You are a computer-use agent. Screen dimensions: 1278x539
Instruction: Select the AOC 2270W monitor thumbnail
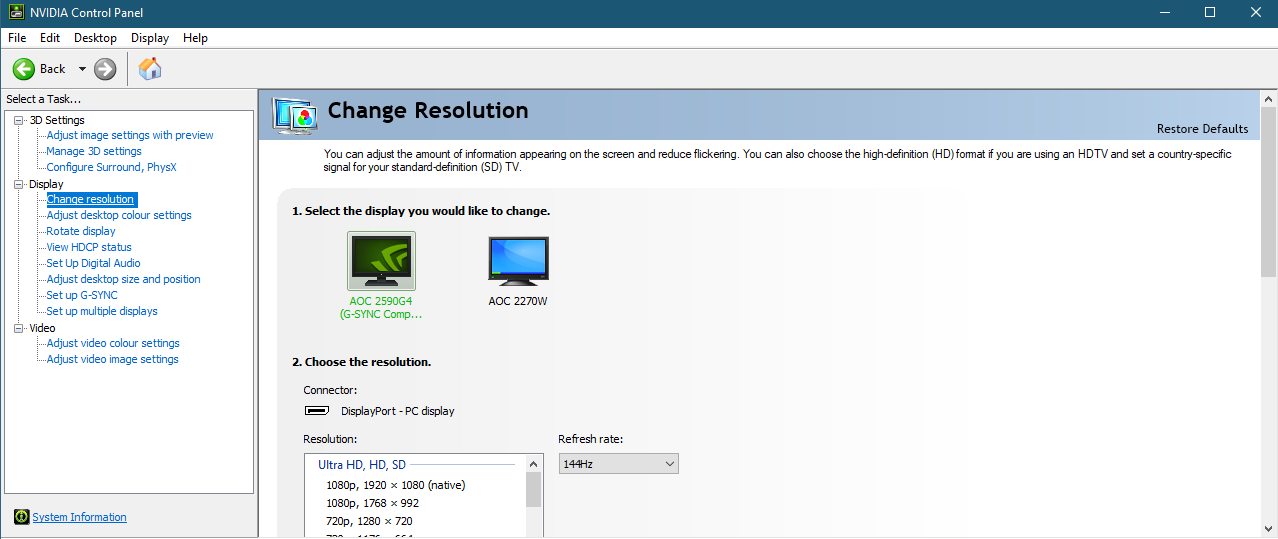[518, 262]
